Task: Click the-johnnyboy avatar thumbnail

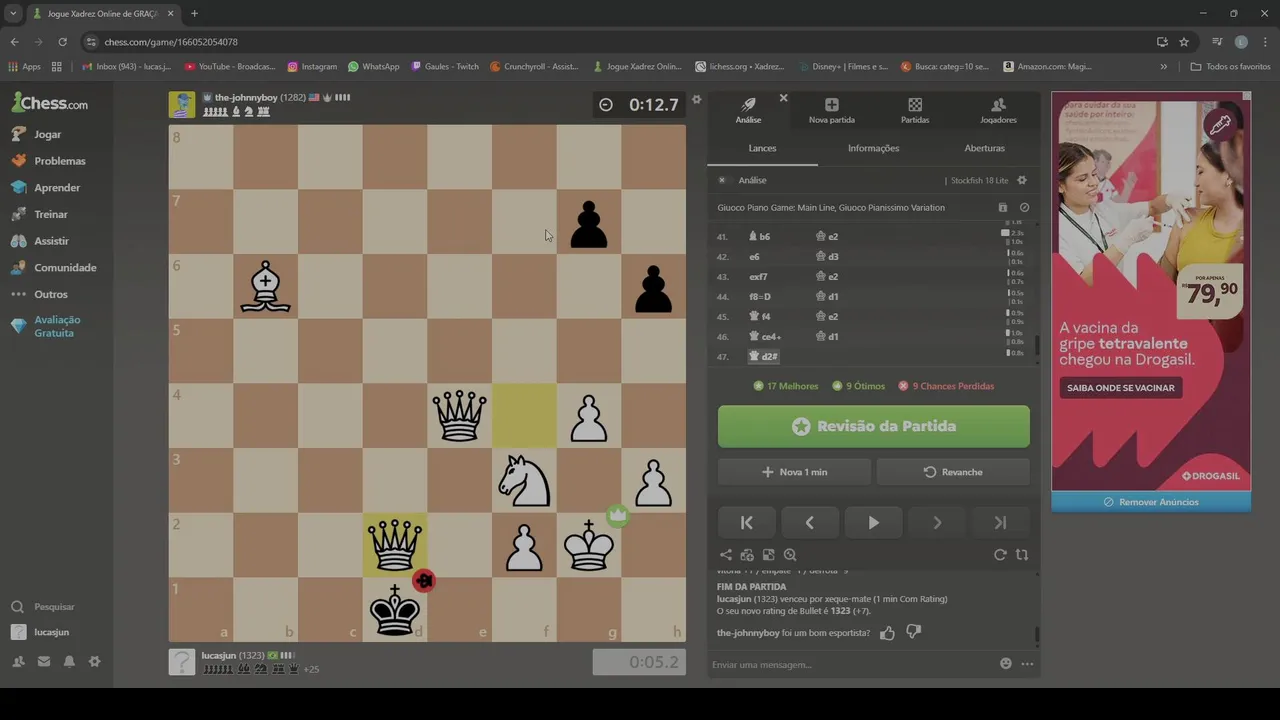Action: click(182, 104)
